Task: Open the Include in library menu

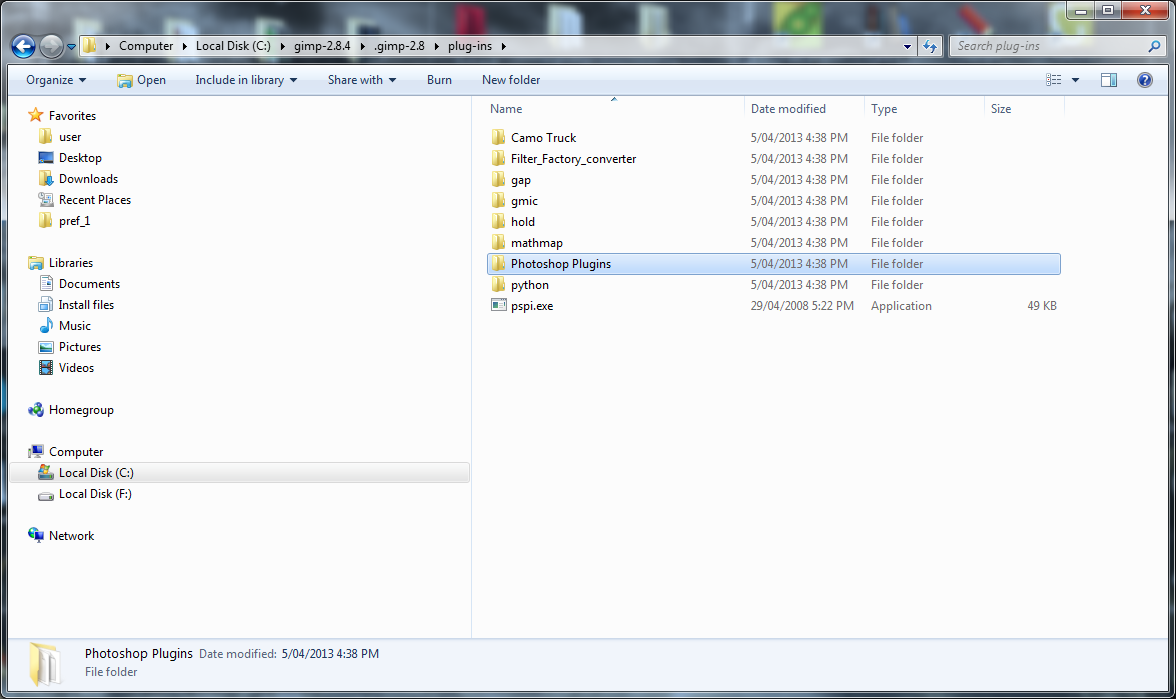Action: (x=246, y=80)
